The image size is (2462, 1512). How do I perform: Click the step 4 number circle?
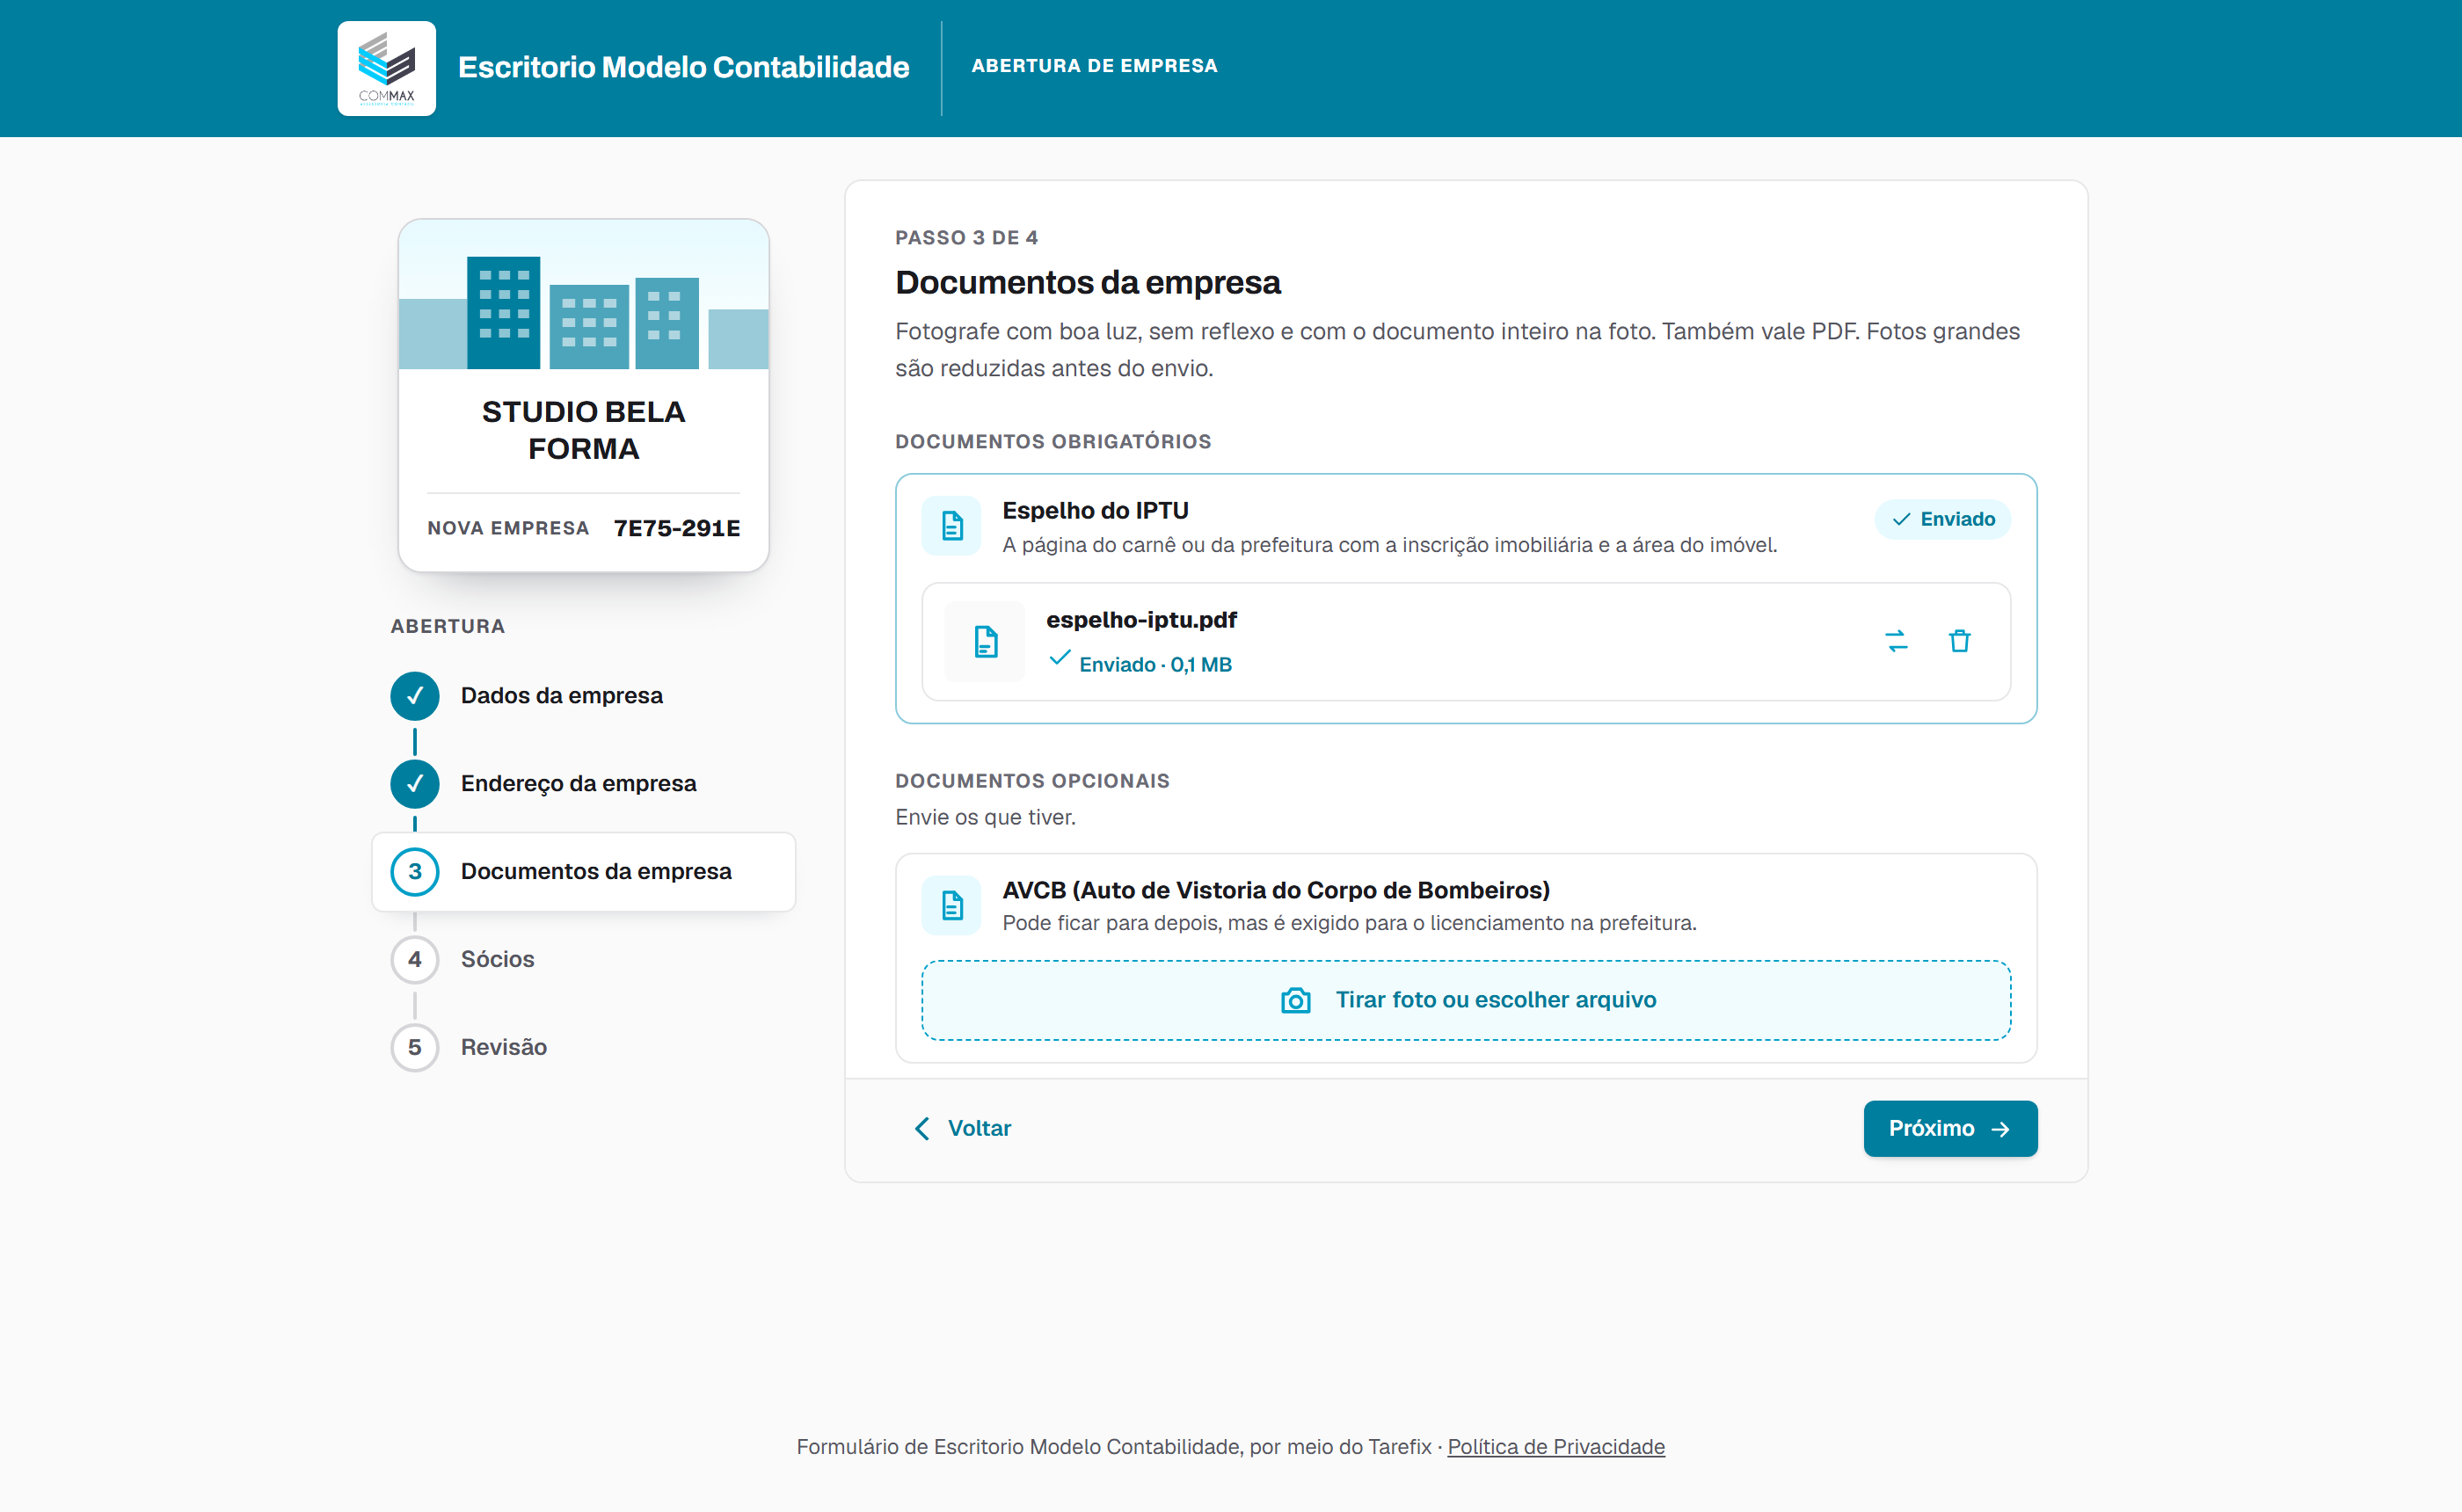(x=415, y=960)
